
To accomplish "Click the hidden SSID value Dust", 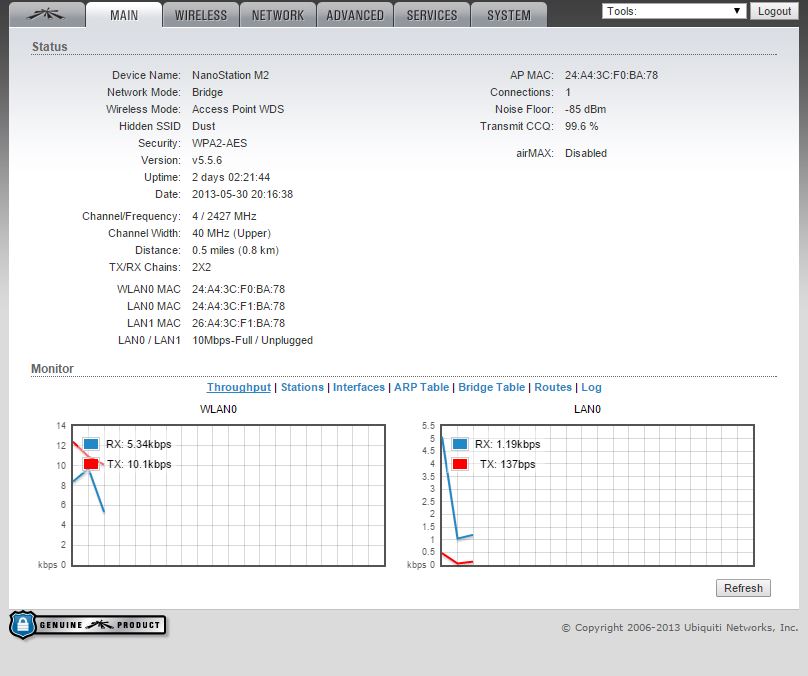I will click(204, 126).
